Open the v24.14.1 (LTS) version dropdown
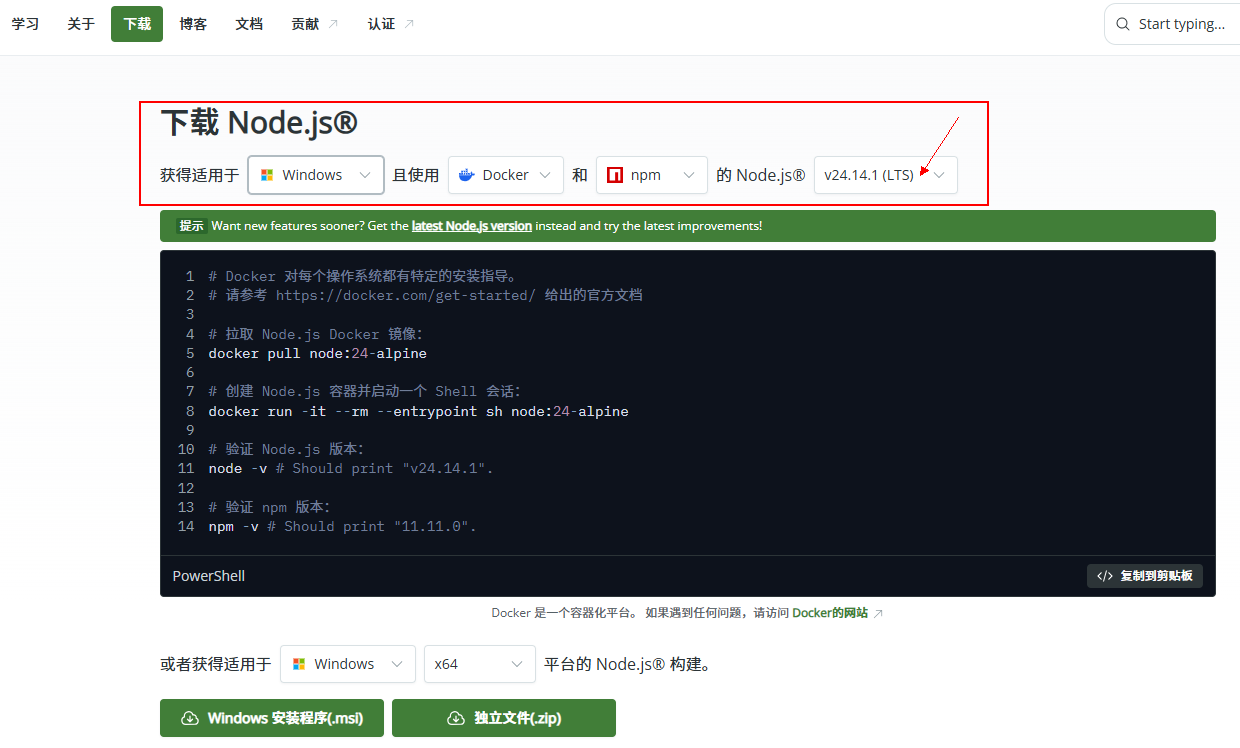Viewport: 1240px width, 748px height. click(886, 175)
